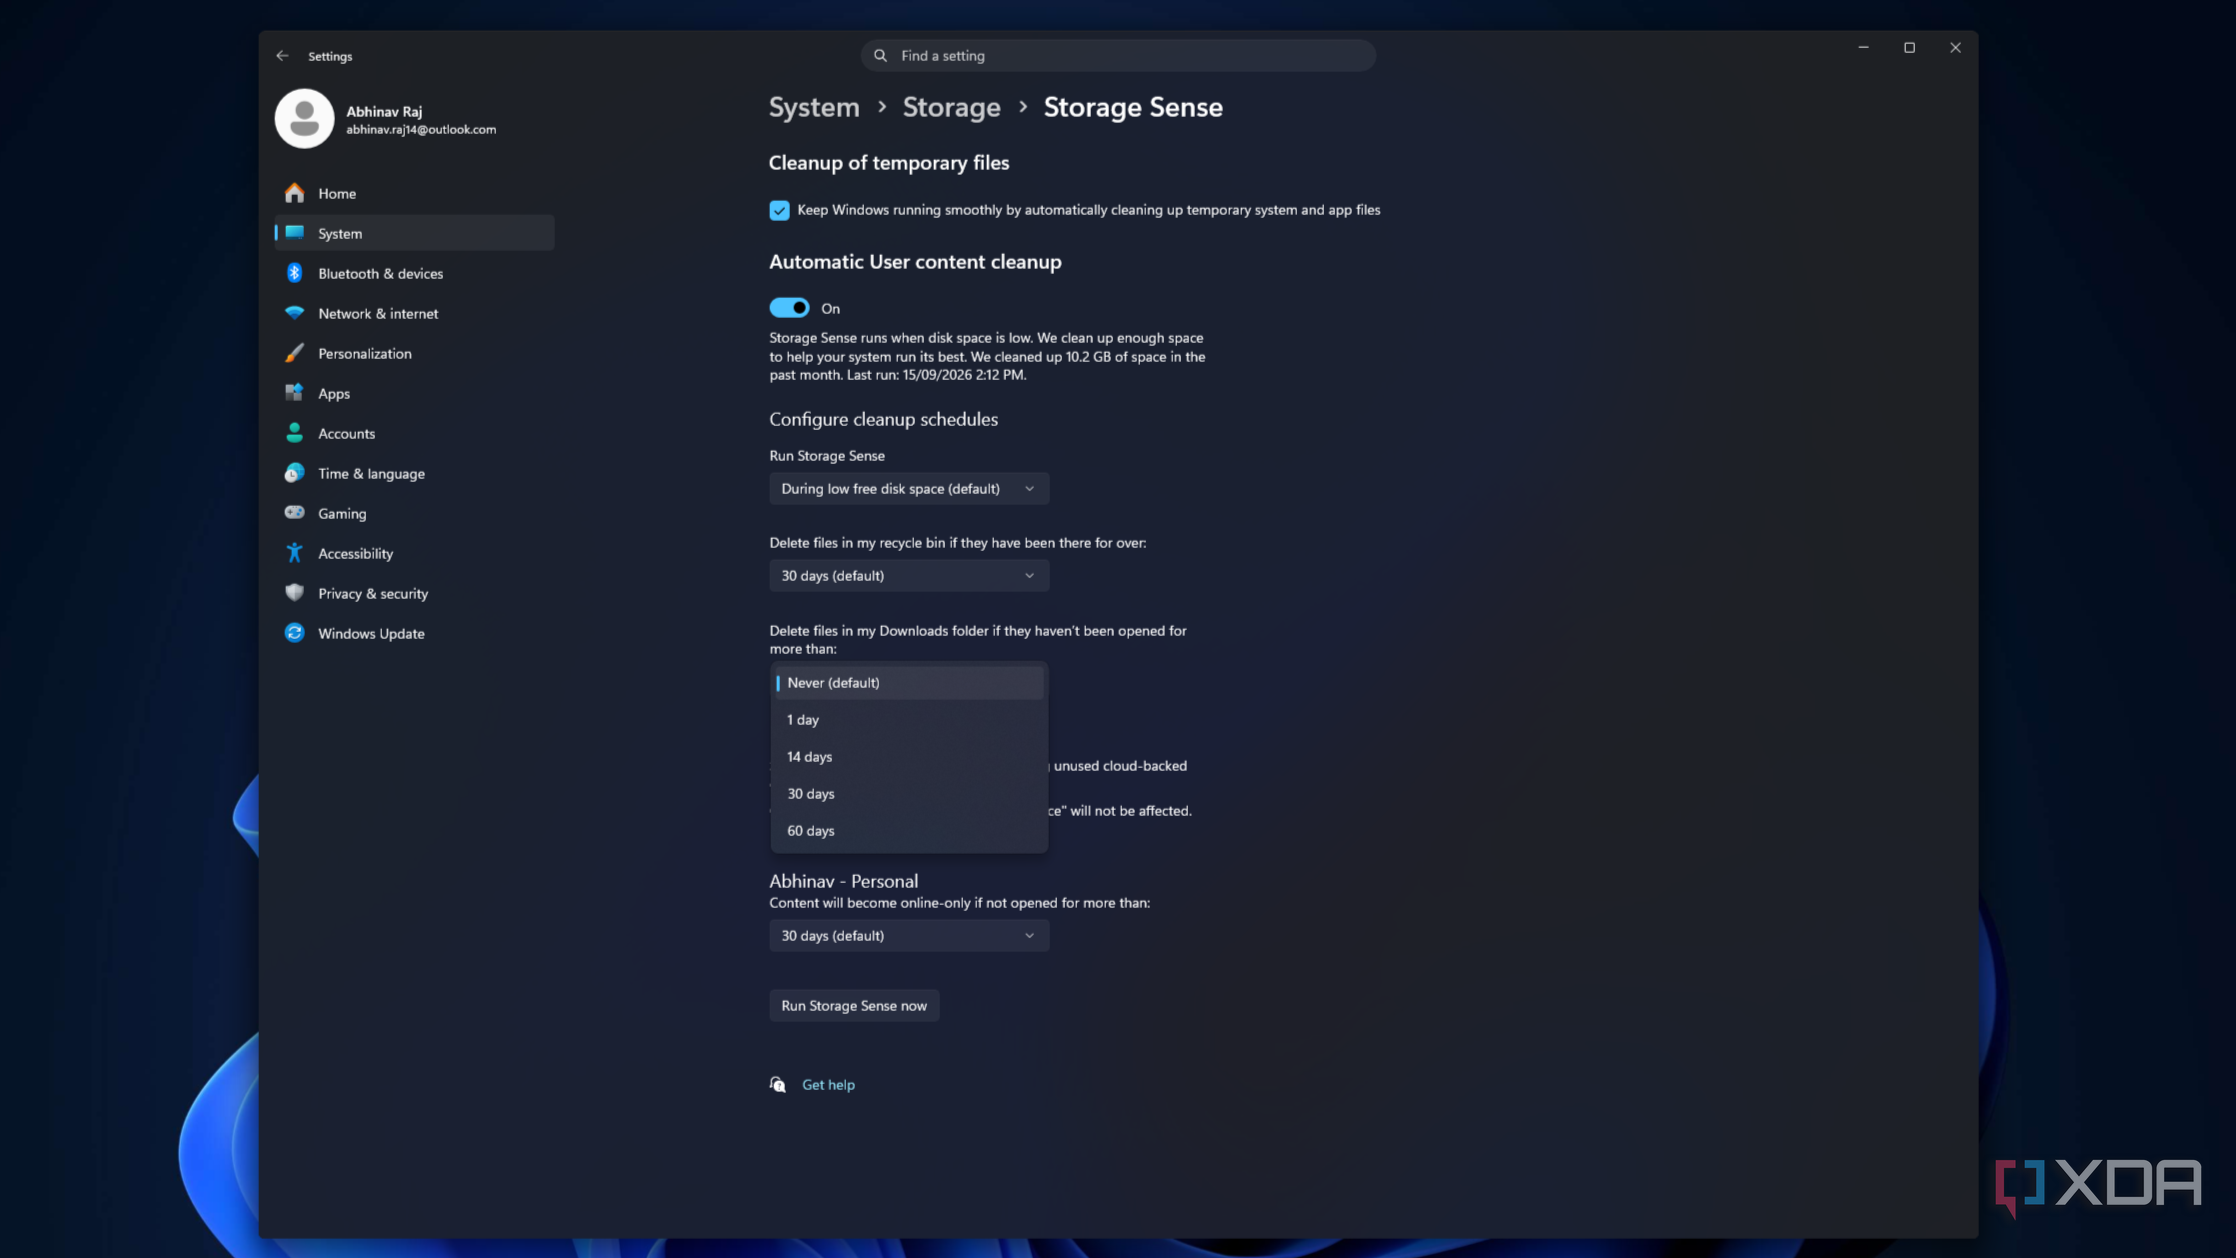
Task: Click the Home house icon
Action: click(x=294, y=193)
